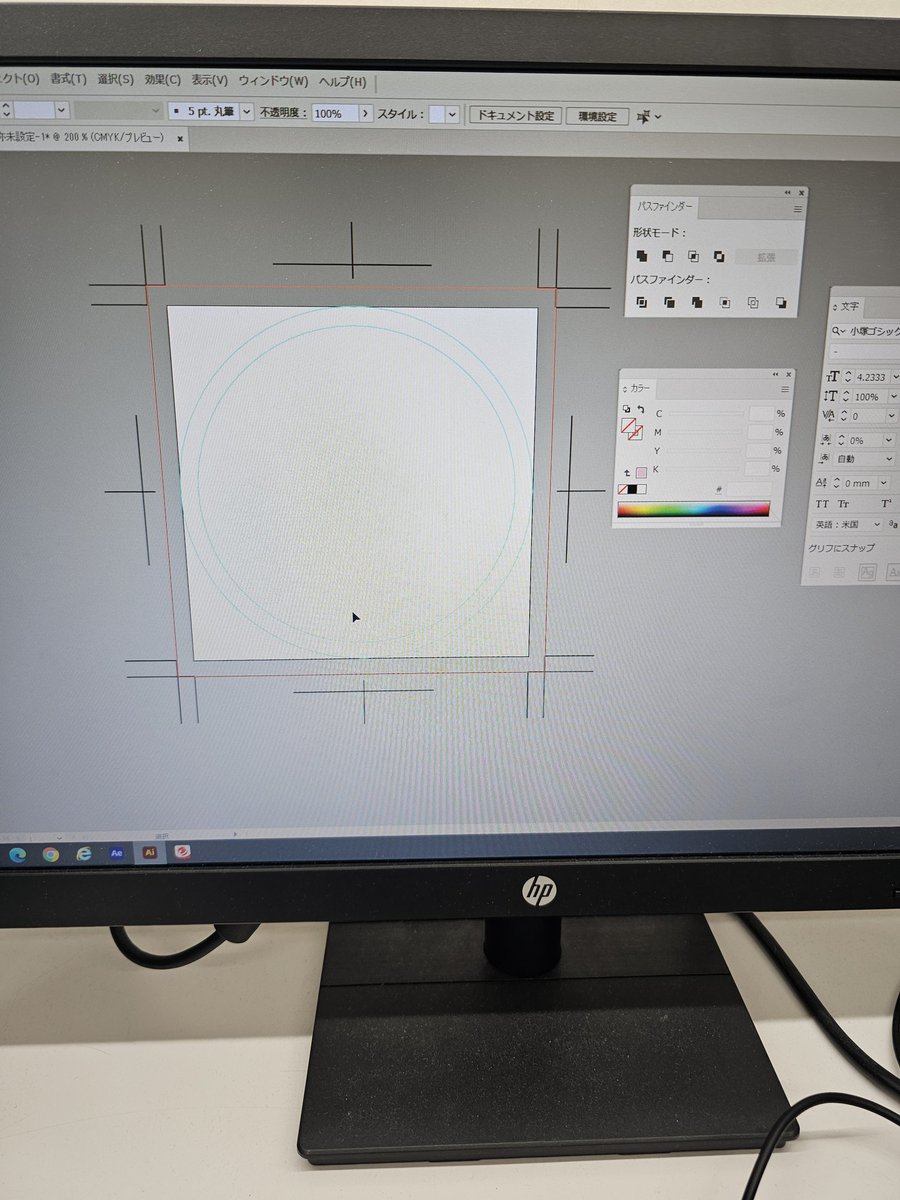Close the Color panel
900x1200 pixels.
click(x=788, y=373)
